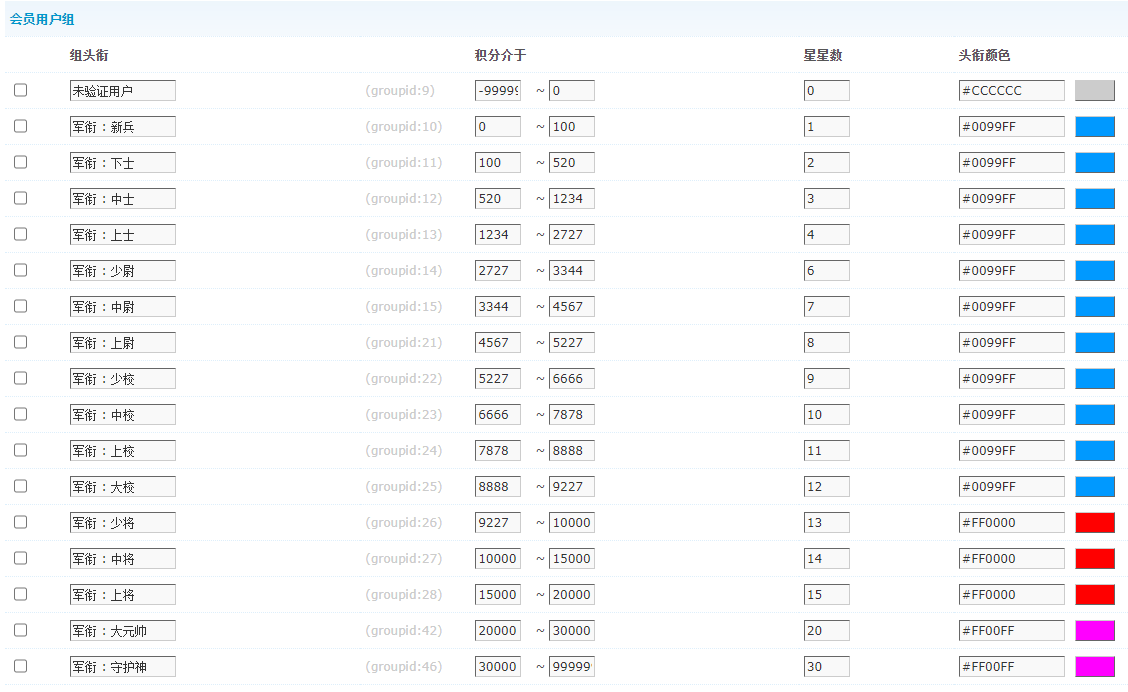Pick color swatch for 军衔：少尉 row
The image size is (1128, 692).
(x=1095, y=270)
